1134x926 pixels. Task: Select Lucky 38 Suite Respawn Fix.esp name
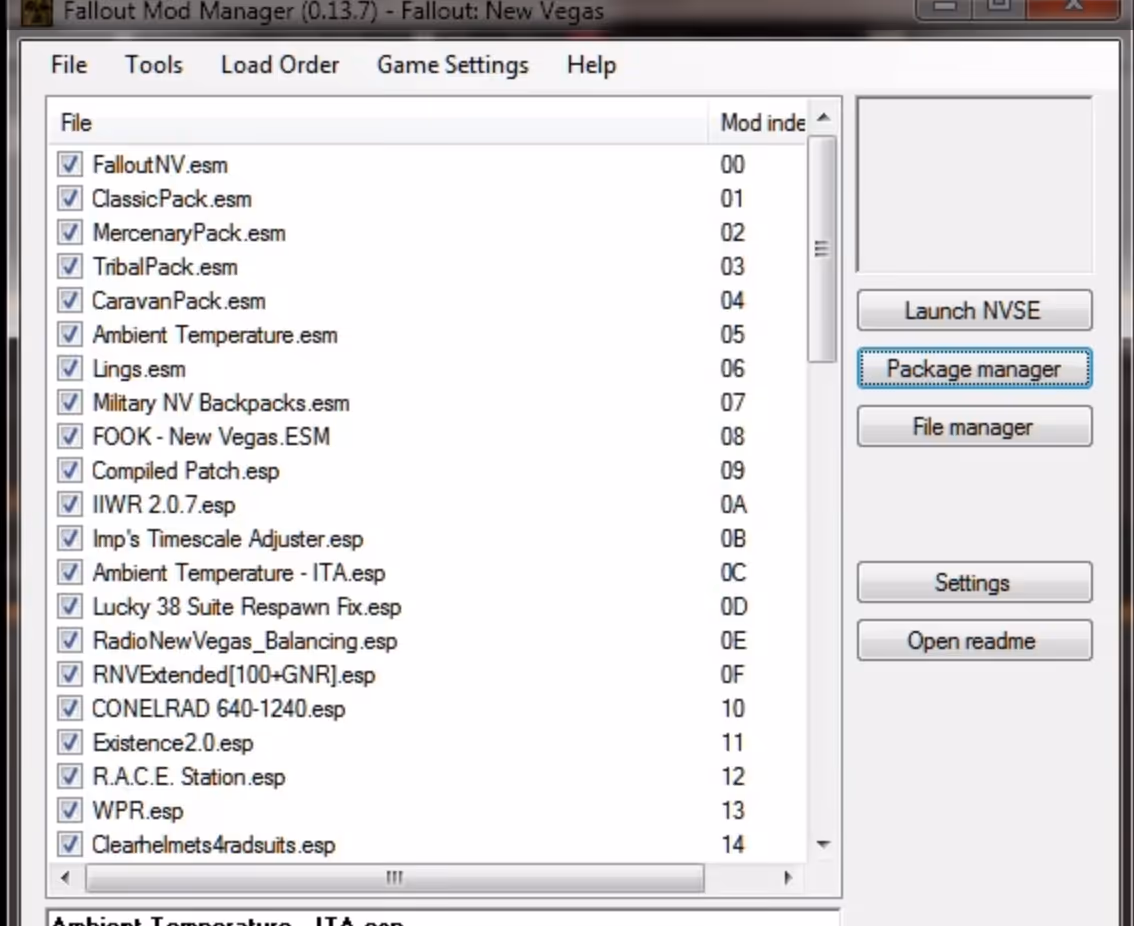pos(247,607)
